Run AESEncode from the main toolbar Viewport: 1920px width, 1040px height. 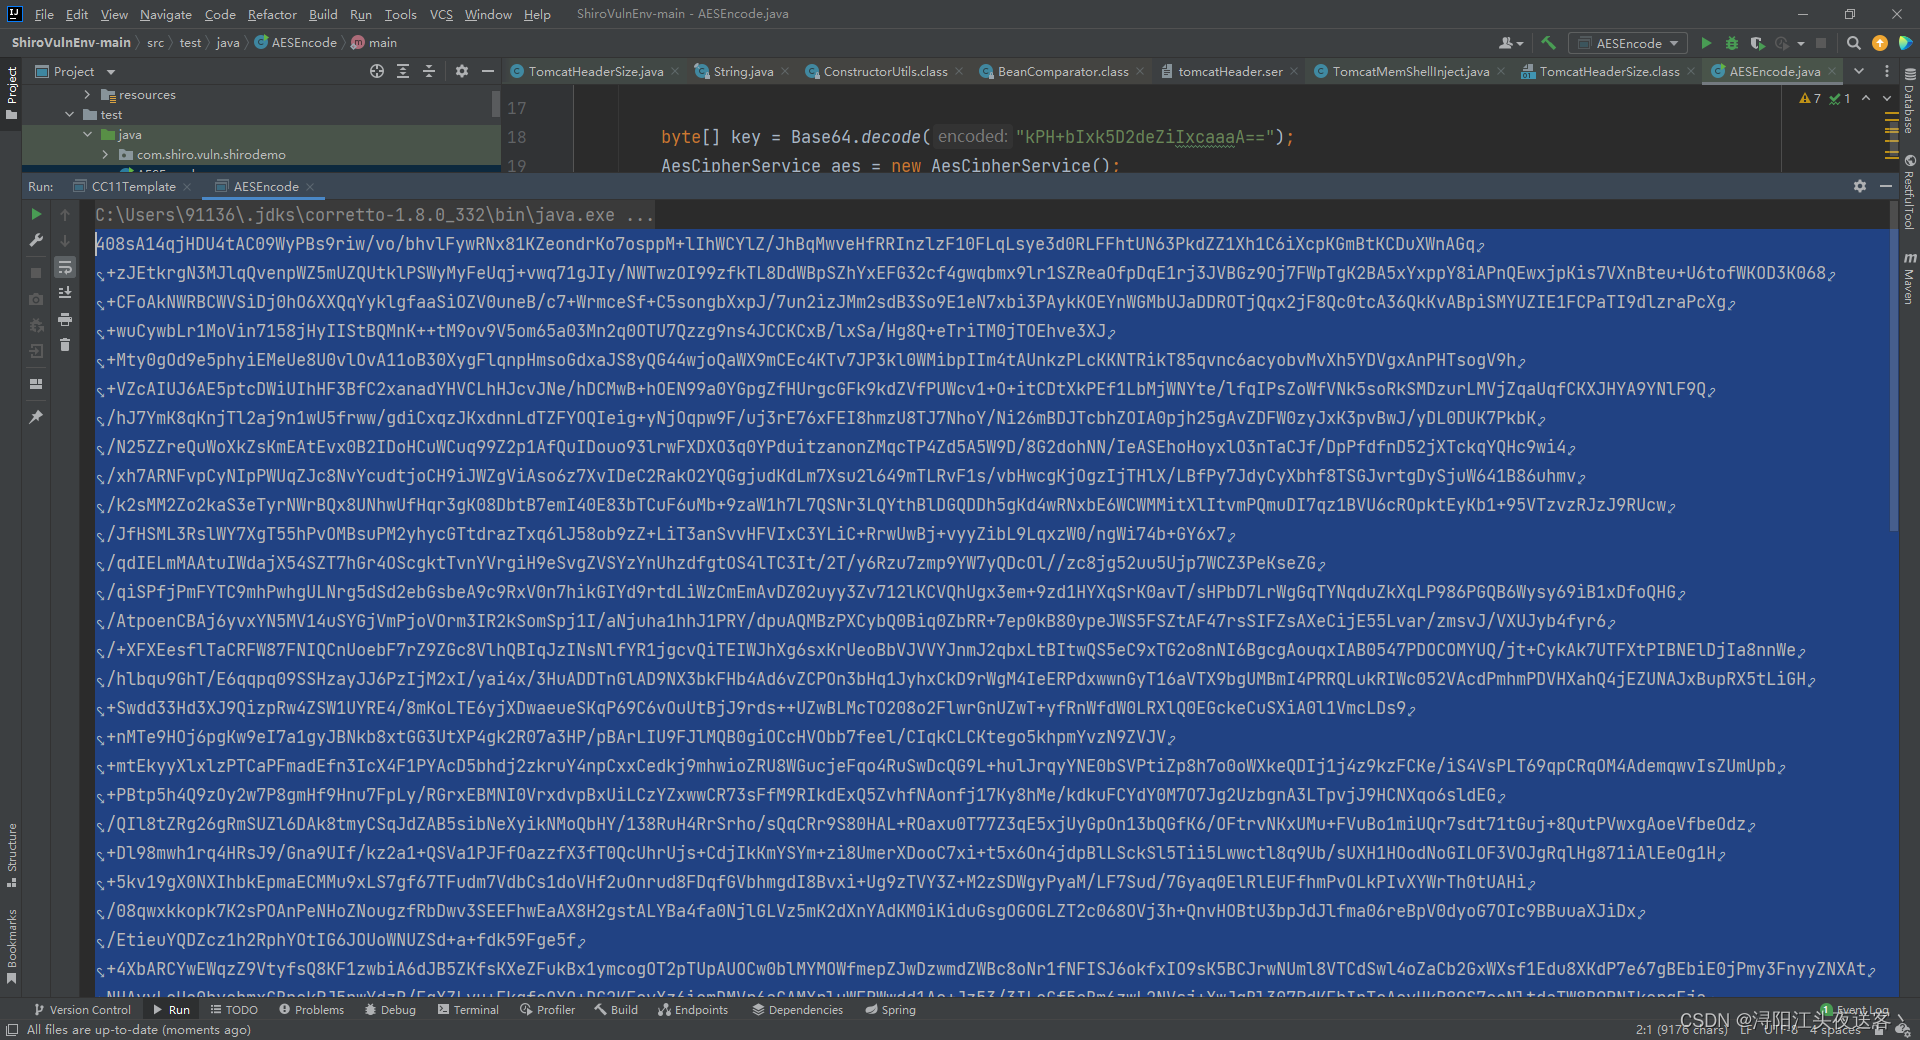click(x=1706, y=43)
